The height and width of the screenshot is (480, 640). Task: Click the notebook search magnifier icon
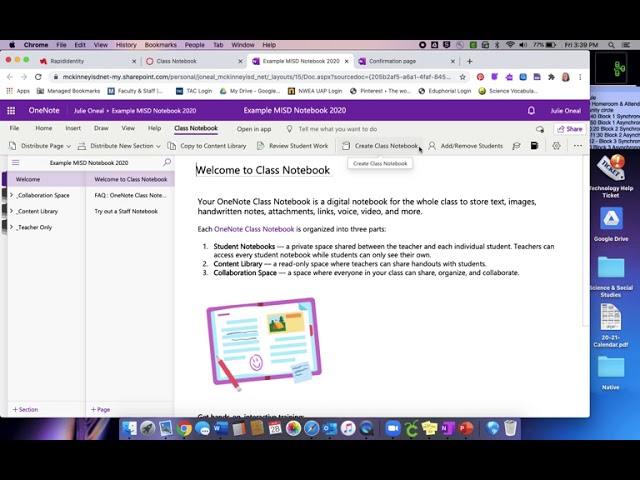click(167, 162)
